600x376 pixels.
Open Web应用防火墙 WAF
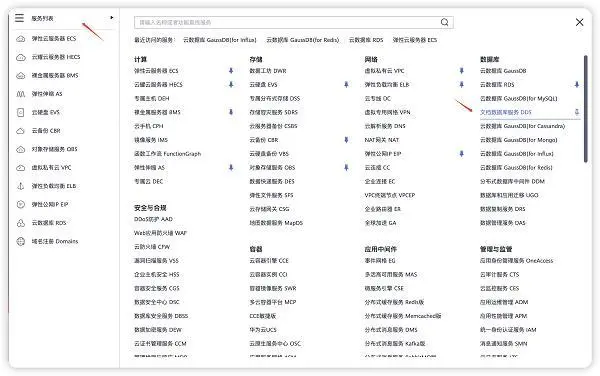click(160, 233)
